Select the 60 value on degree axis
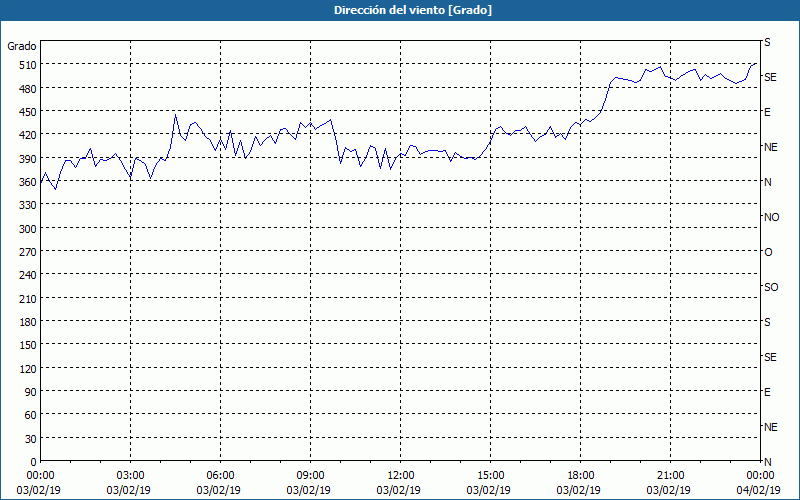Screen dimensions: 800x500 (31, 415)
